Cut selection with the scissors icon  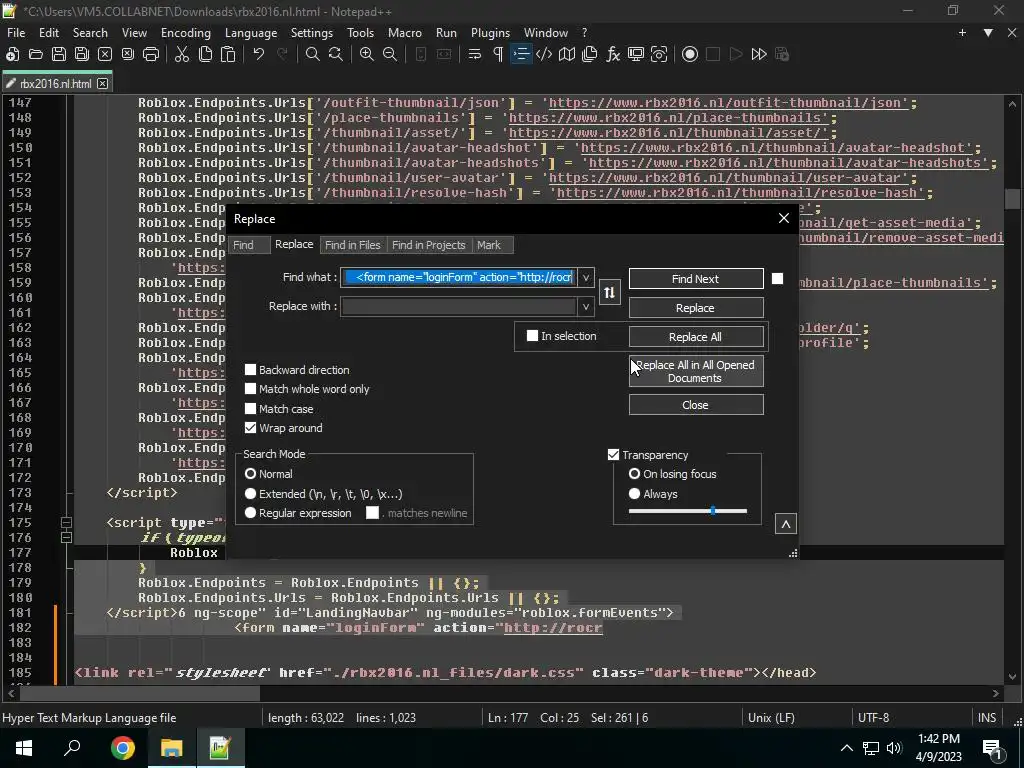tap(182, 54)
